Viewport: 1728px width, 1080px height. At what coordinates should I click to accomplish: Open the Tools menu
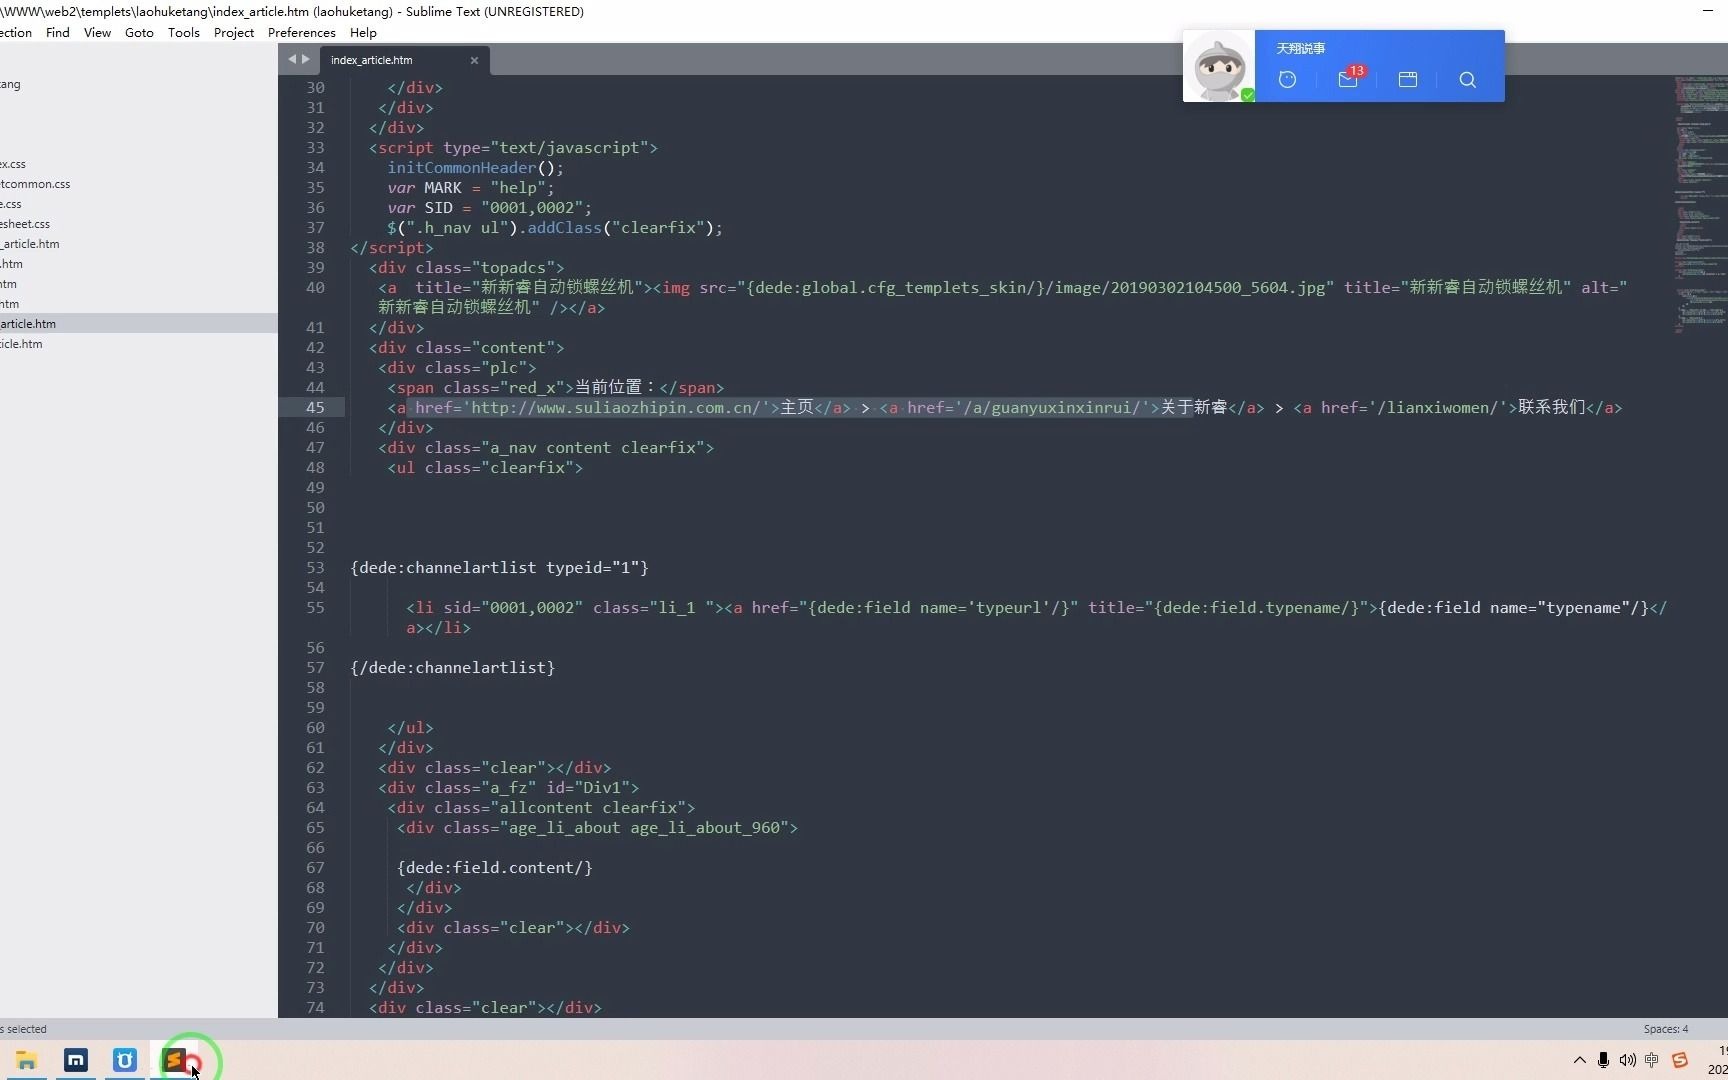pyautogui.click(x=184, y=32)
